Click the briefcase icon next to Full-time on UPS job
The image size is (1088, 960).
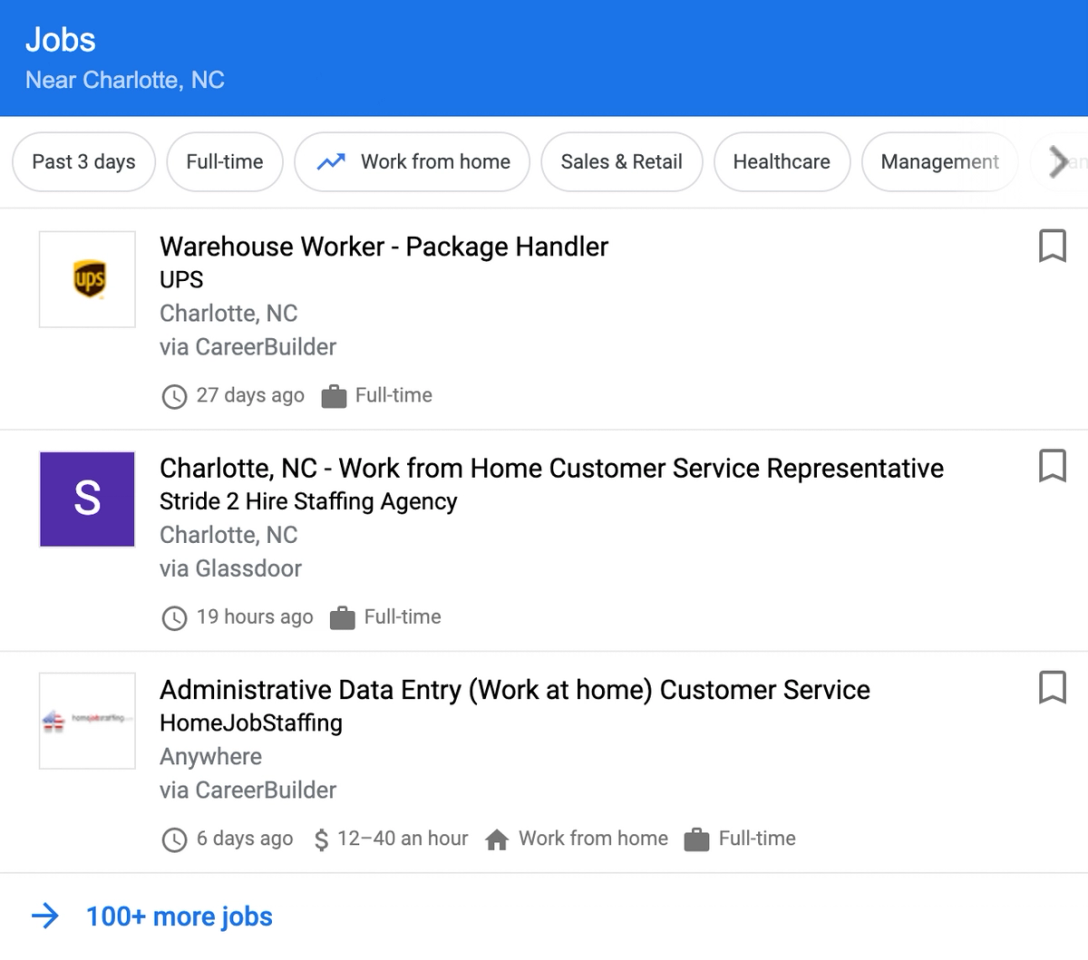[333, 395]
